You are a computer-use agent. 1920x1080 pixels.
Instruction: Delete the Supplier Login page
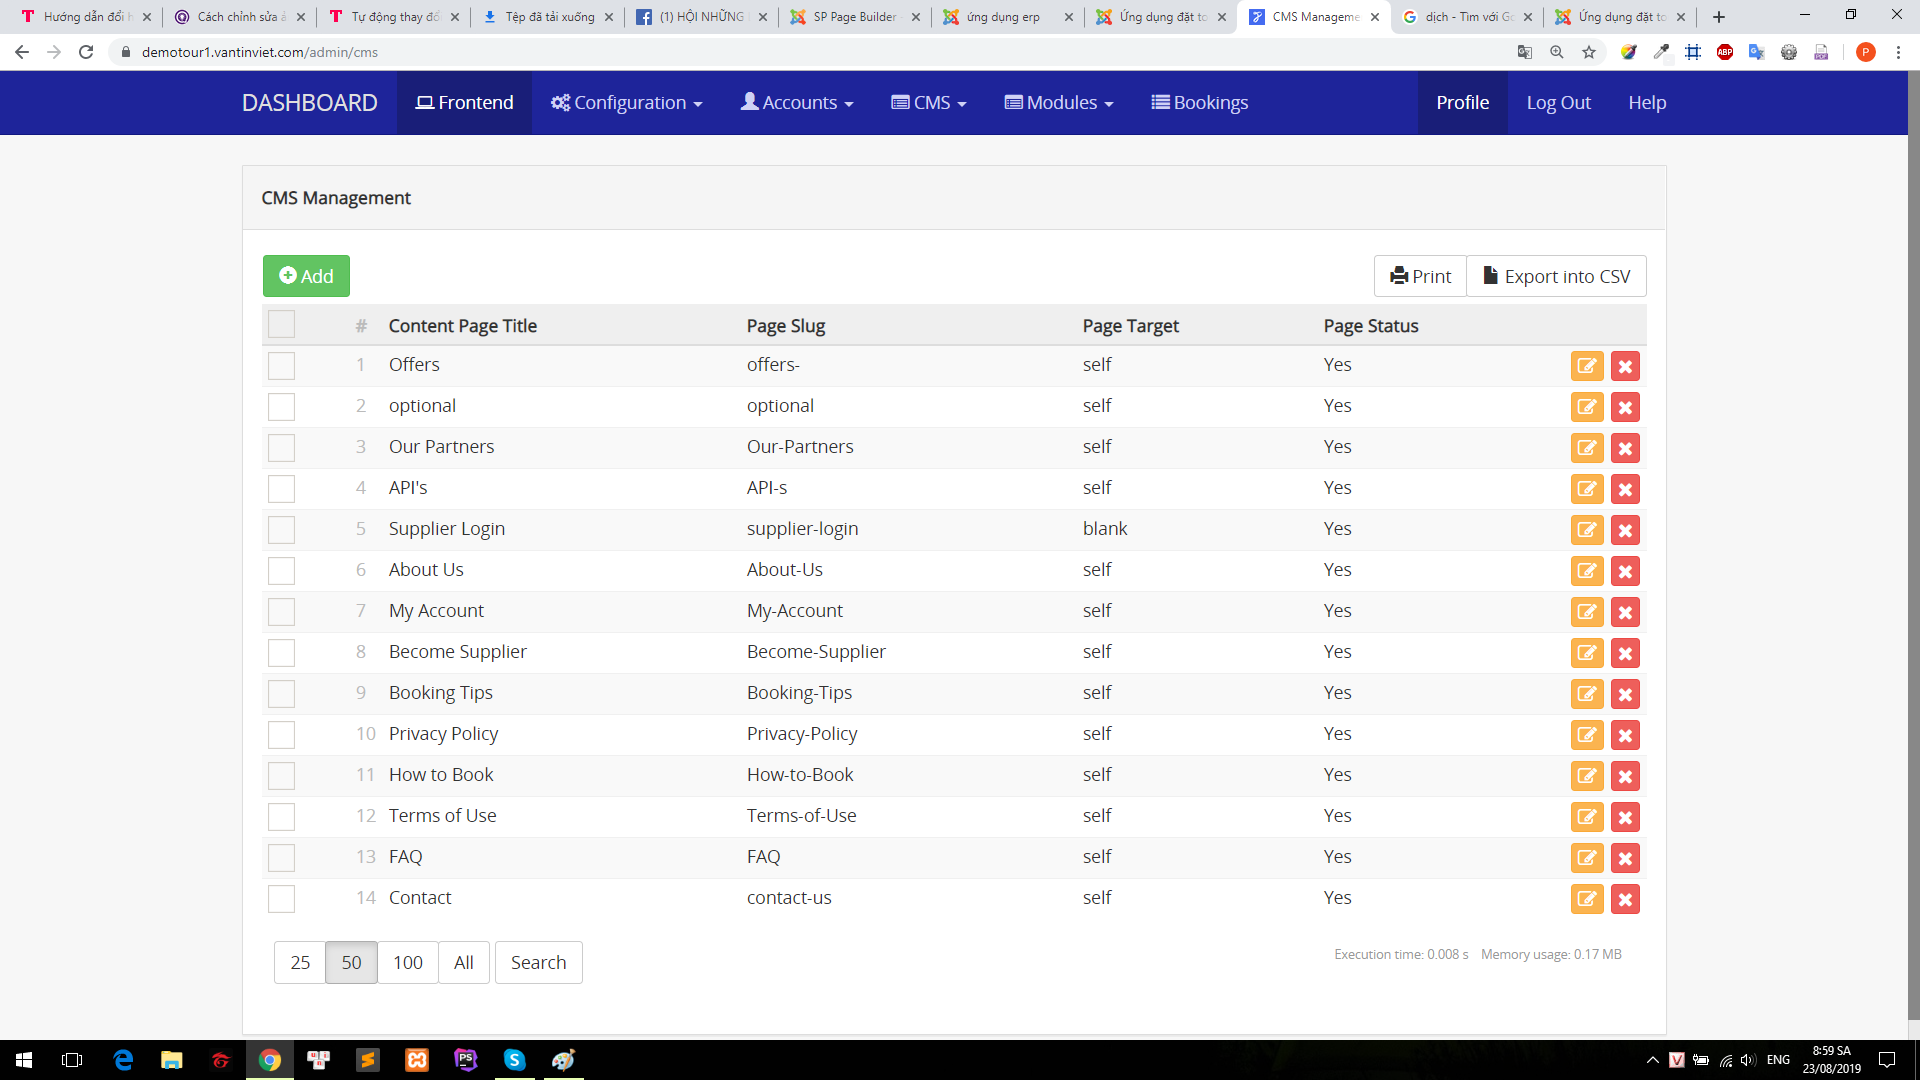tap(1625, 530)
